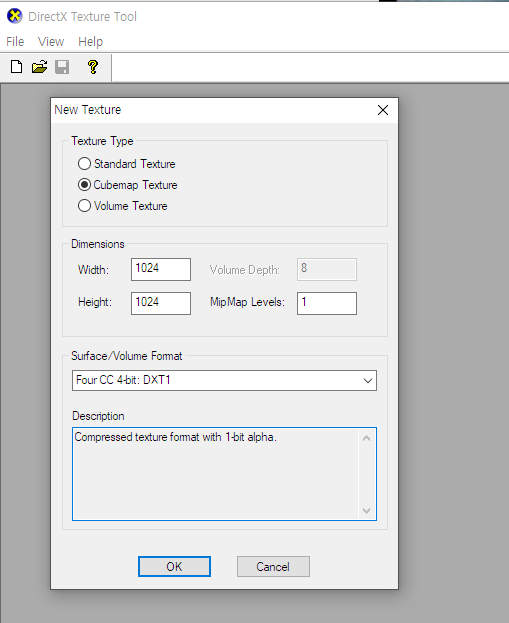
Task: Click the Save floppy disk icon
Action: 62,67
